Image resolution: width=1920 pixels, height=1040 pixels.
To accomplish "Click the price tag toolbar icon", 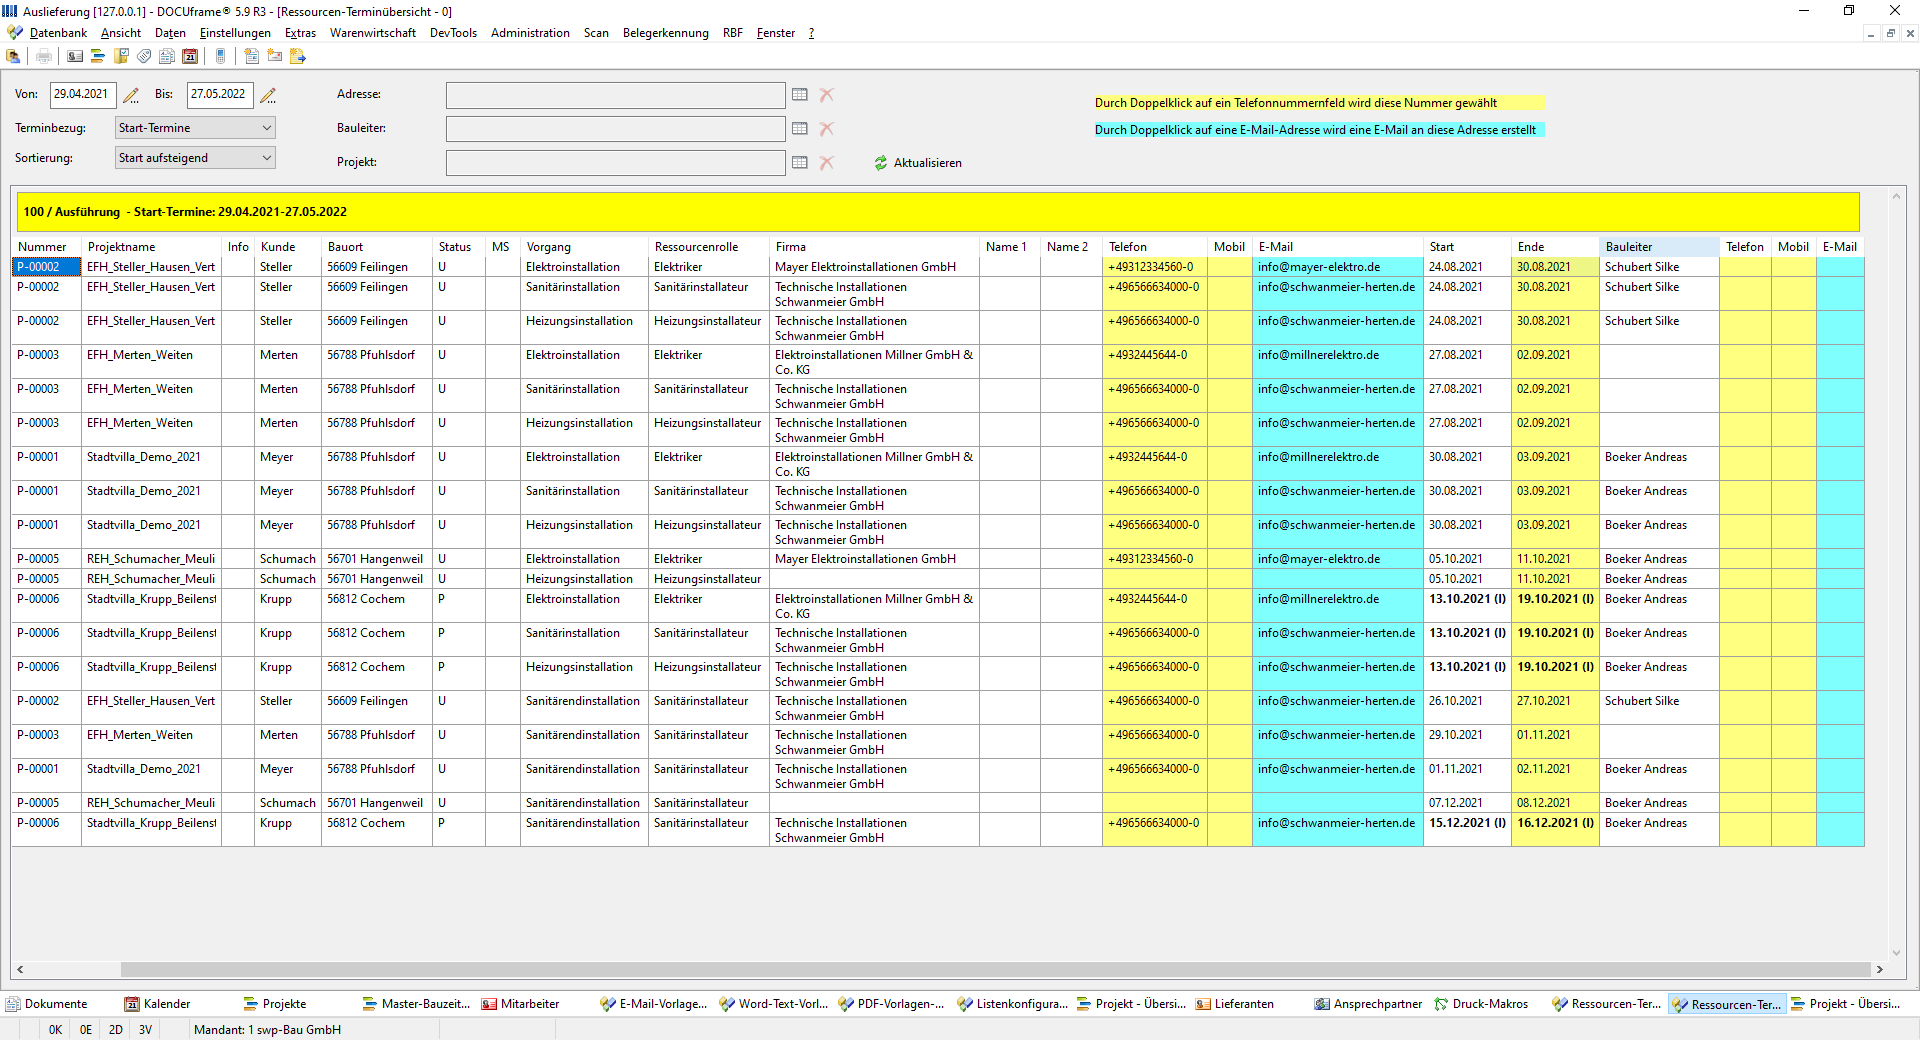I will (x=145, y=56).
